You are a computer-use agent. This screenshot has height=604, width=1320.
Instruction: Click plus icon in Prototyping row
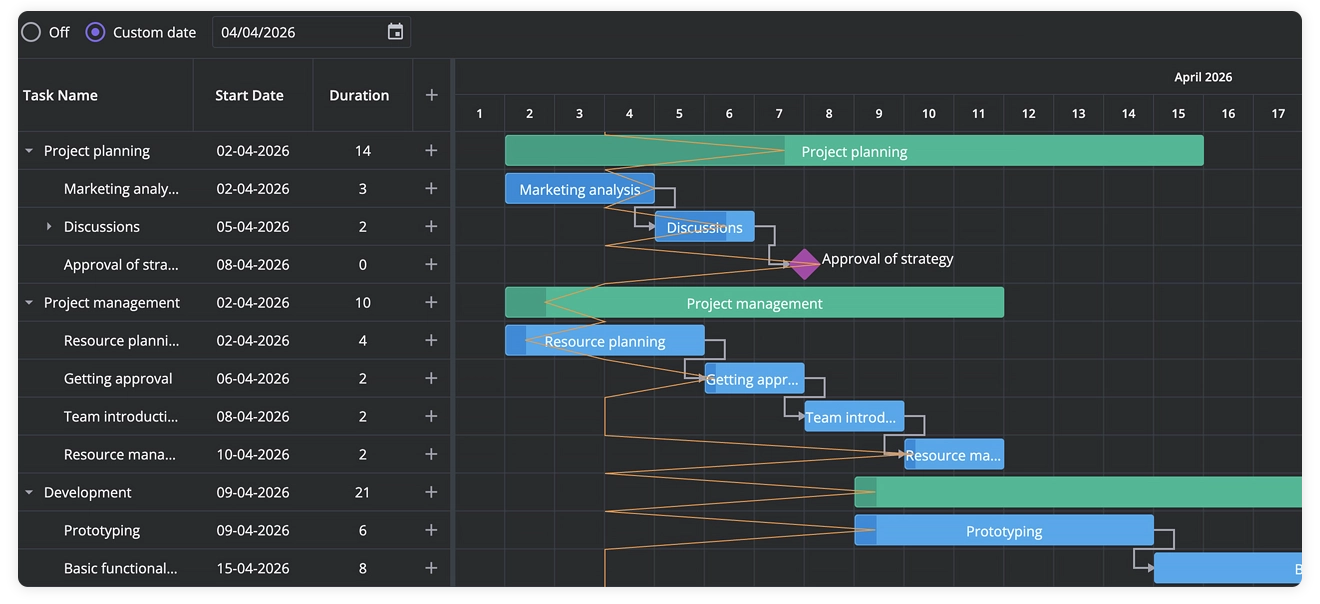[431, 531]
